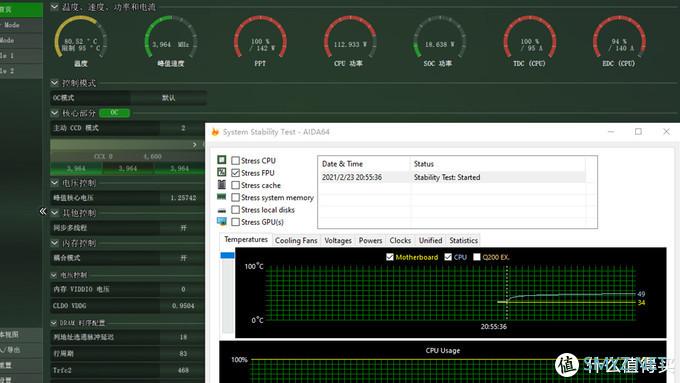
Task: Click the right arrow above CCX 0 cores
Action: (194, 144)
